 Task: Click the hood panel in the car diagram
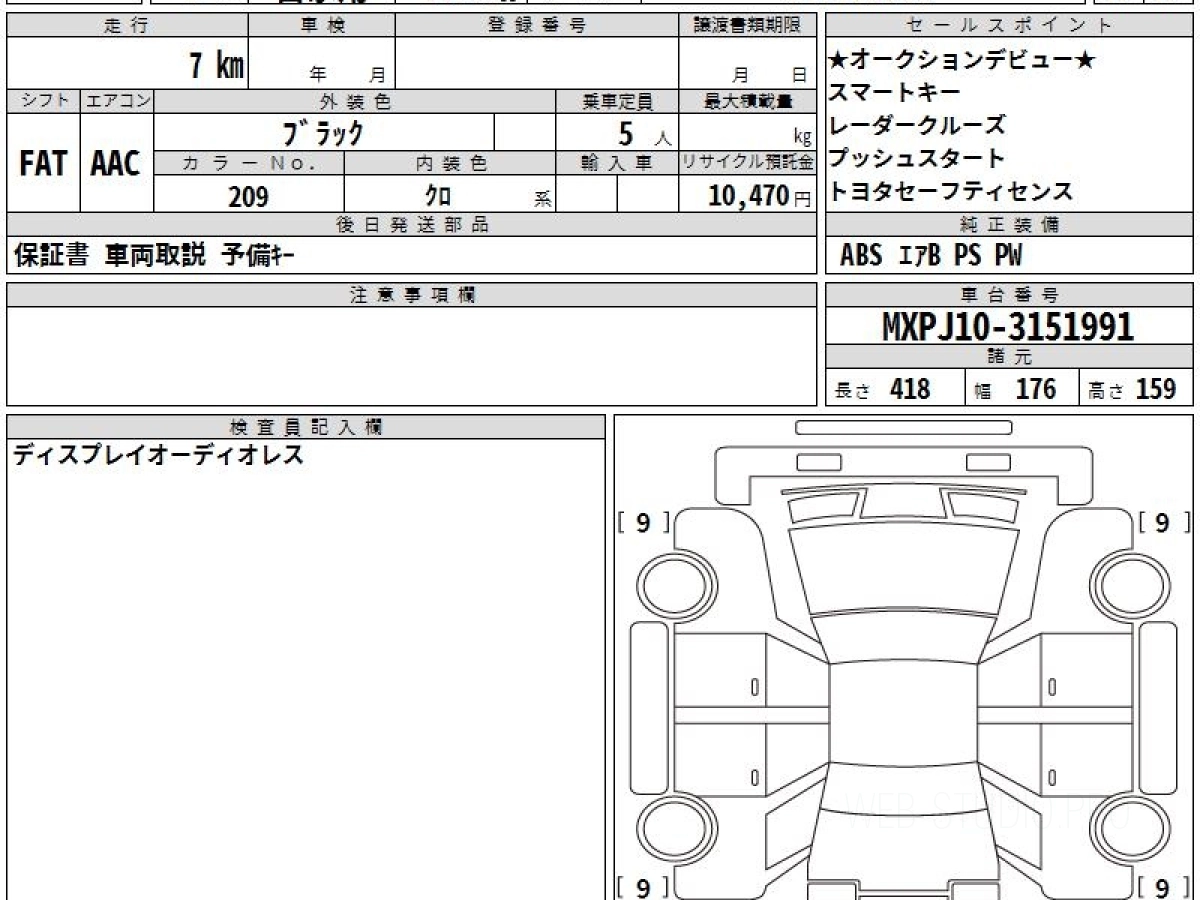tap(906, 570)
